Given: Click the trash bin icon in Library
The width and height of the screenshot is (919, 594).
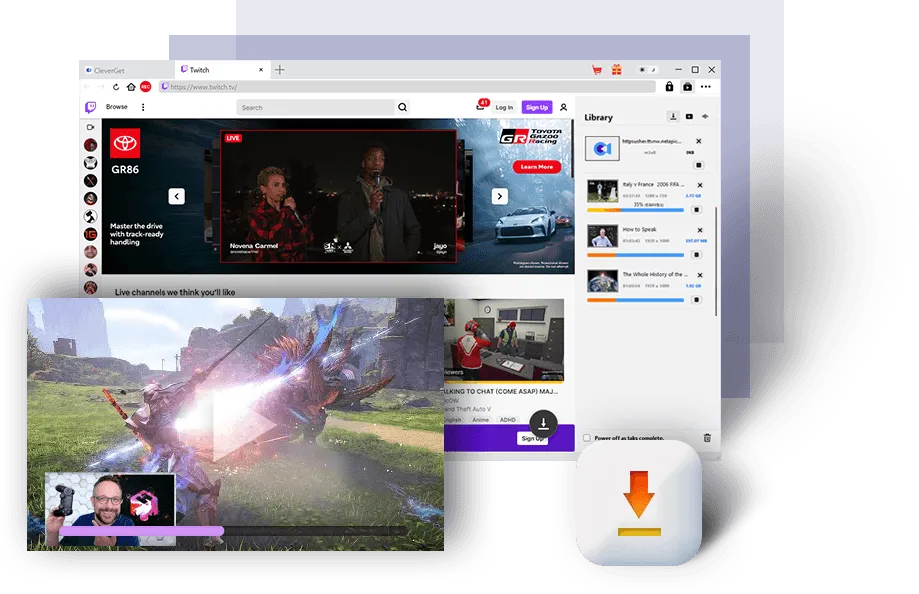Looking at the screenshot, I should 707,438.
